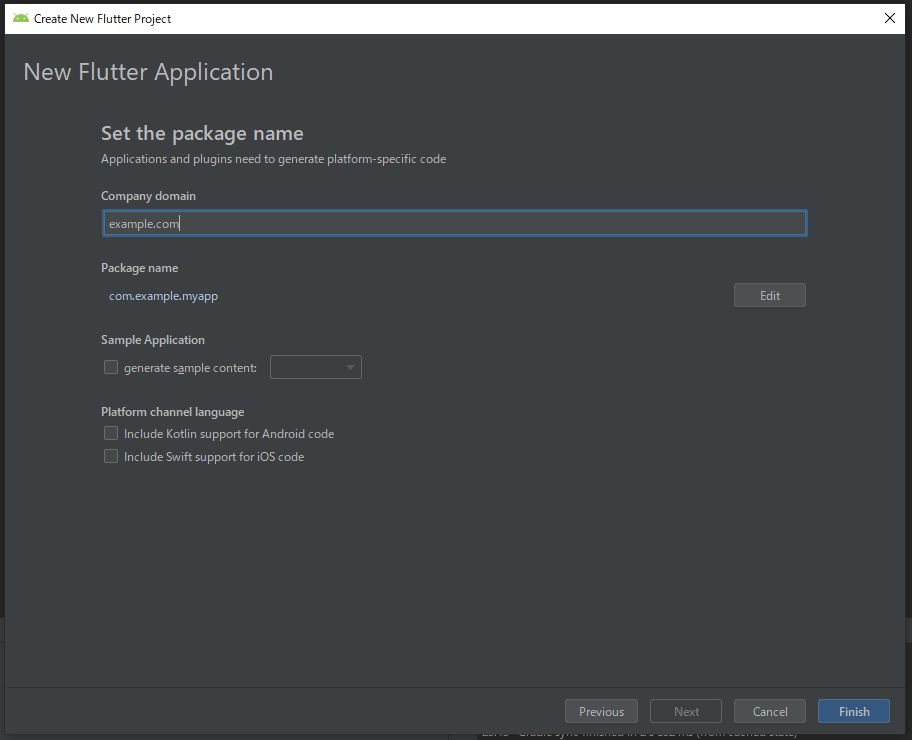Enable the generate sample content checkbox

(111, 367)
